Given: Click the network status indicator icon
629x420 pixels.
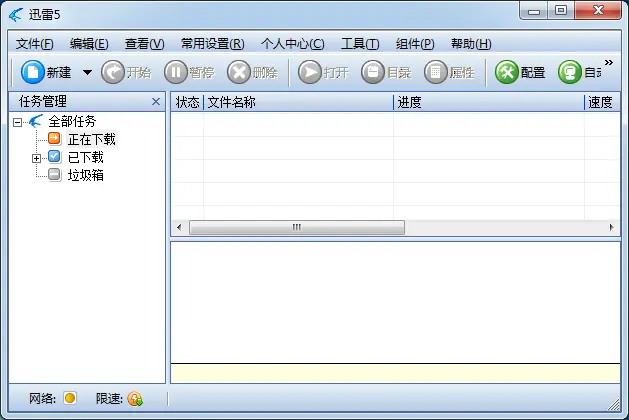Looking at the screenshot, I should [70, 398].
